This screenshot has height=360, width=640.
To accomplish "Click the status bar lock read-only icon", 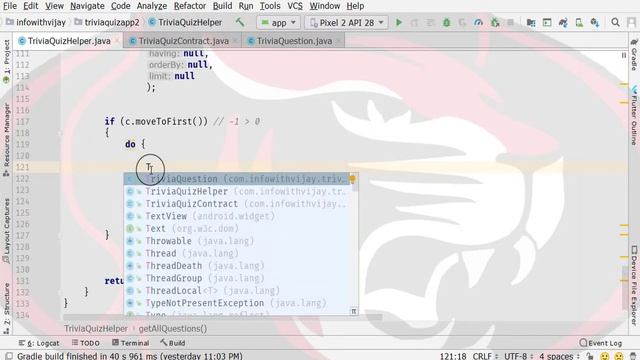I will tap(590, 356).
